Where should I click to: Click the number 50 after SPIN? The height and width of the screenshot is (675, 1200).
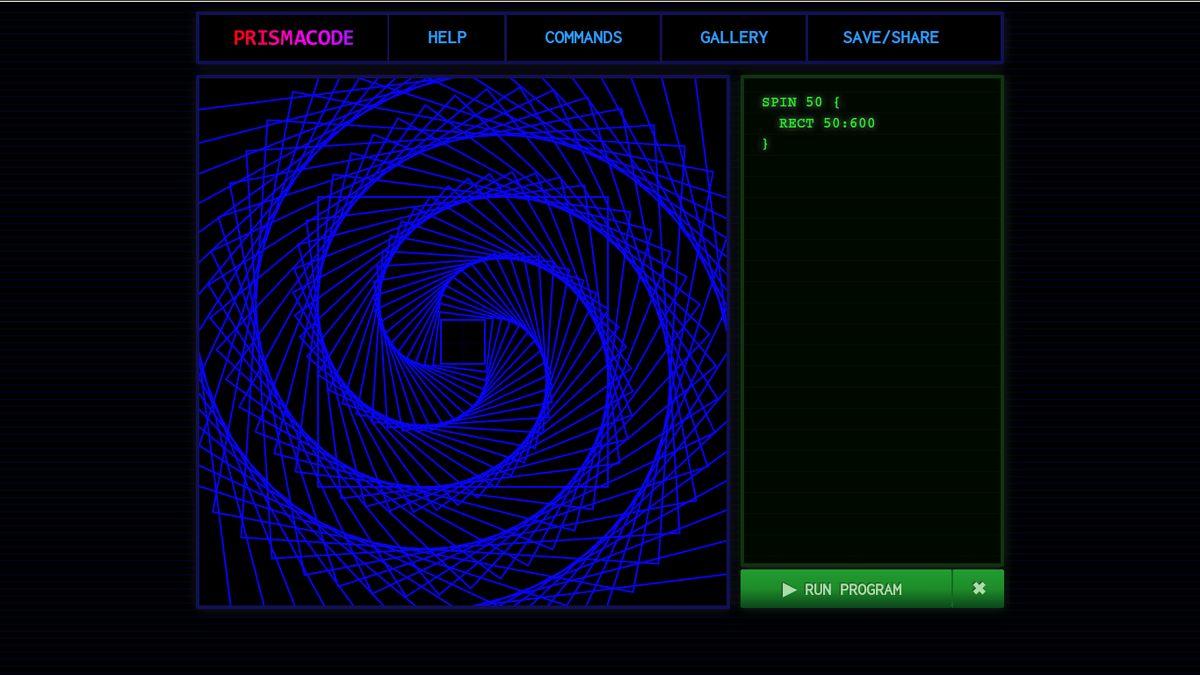click(x=814, y=102)
